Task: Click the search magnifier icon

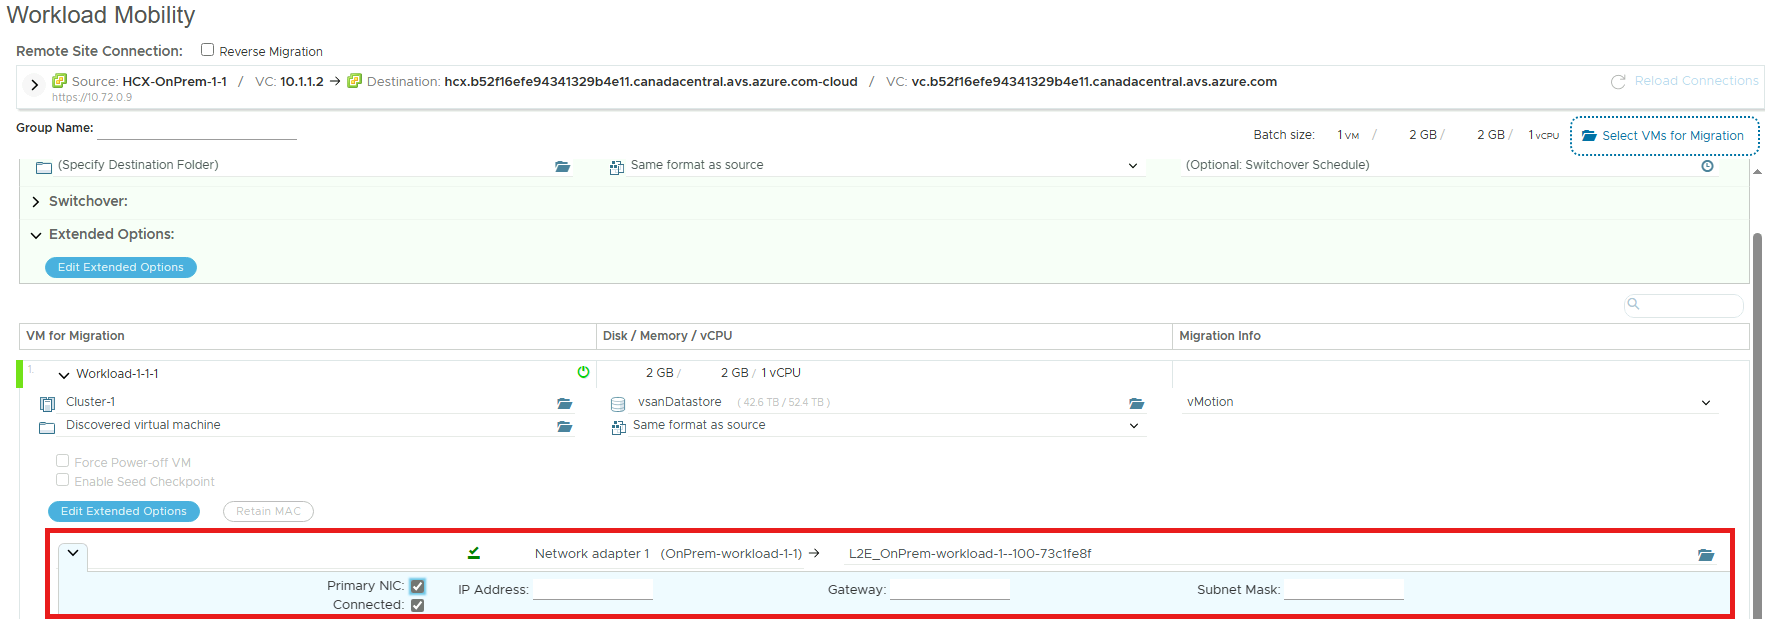Action: 1634,304
